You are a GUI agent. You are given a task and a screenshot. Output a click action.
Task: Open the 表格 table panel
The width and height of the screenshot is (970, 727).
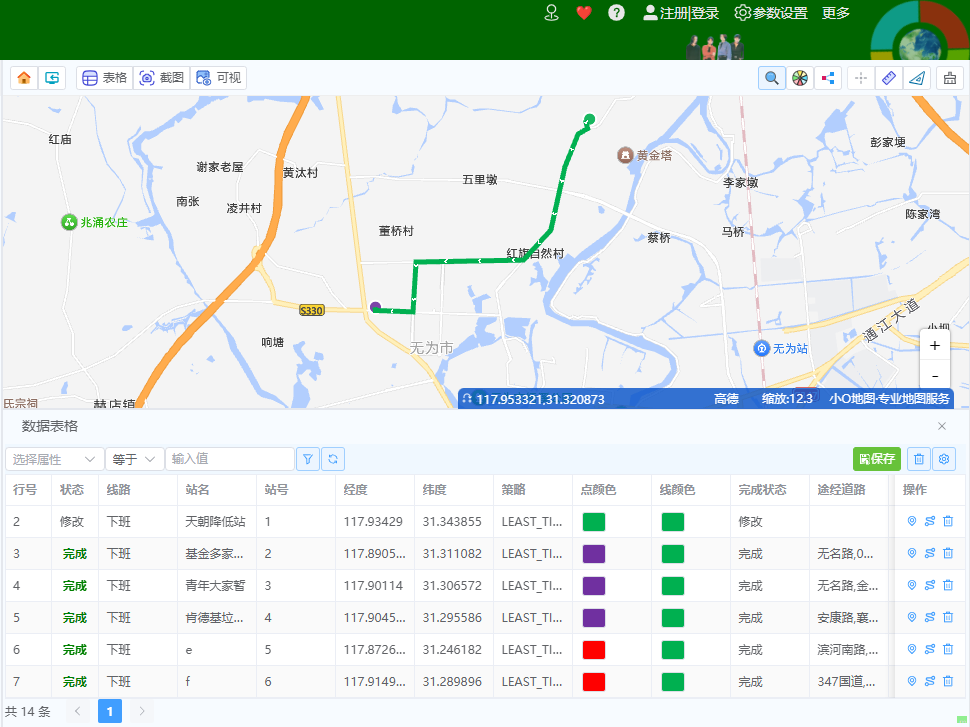105,78
